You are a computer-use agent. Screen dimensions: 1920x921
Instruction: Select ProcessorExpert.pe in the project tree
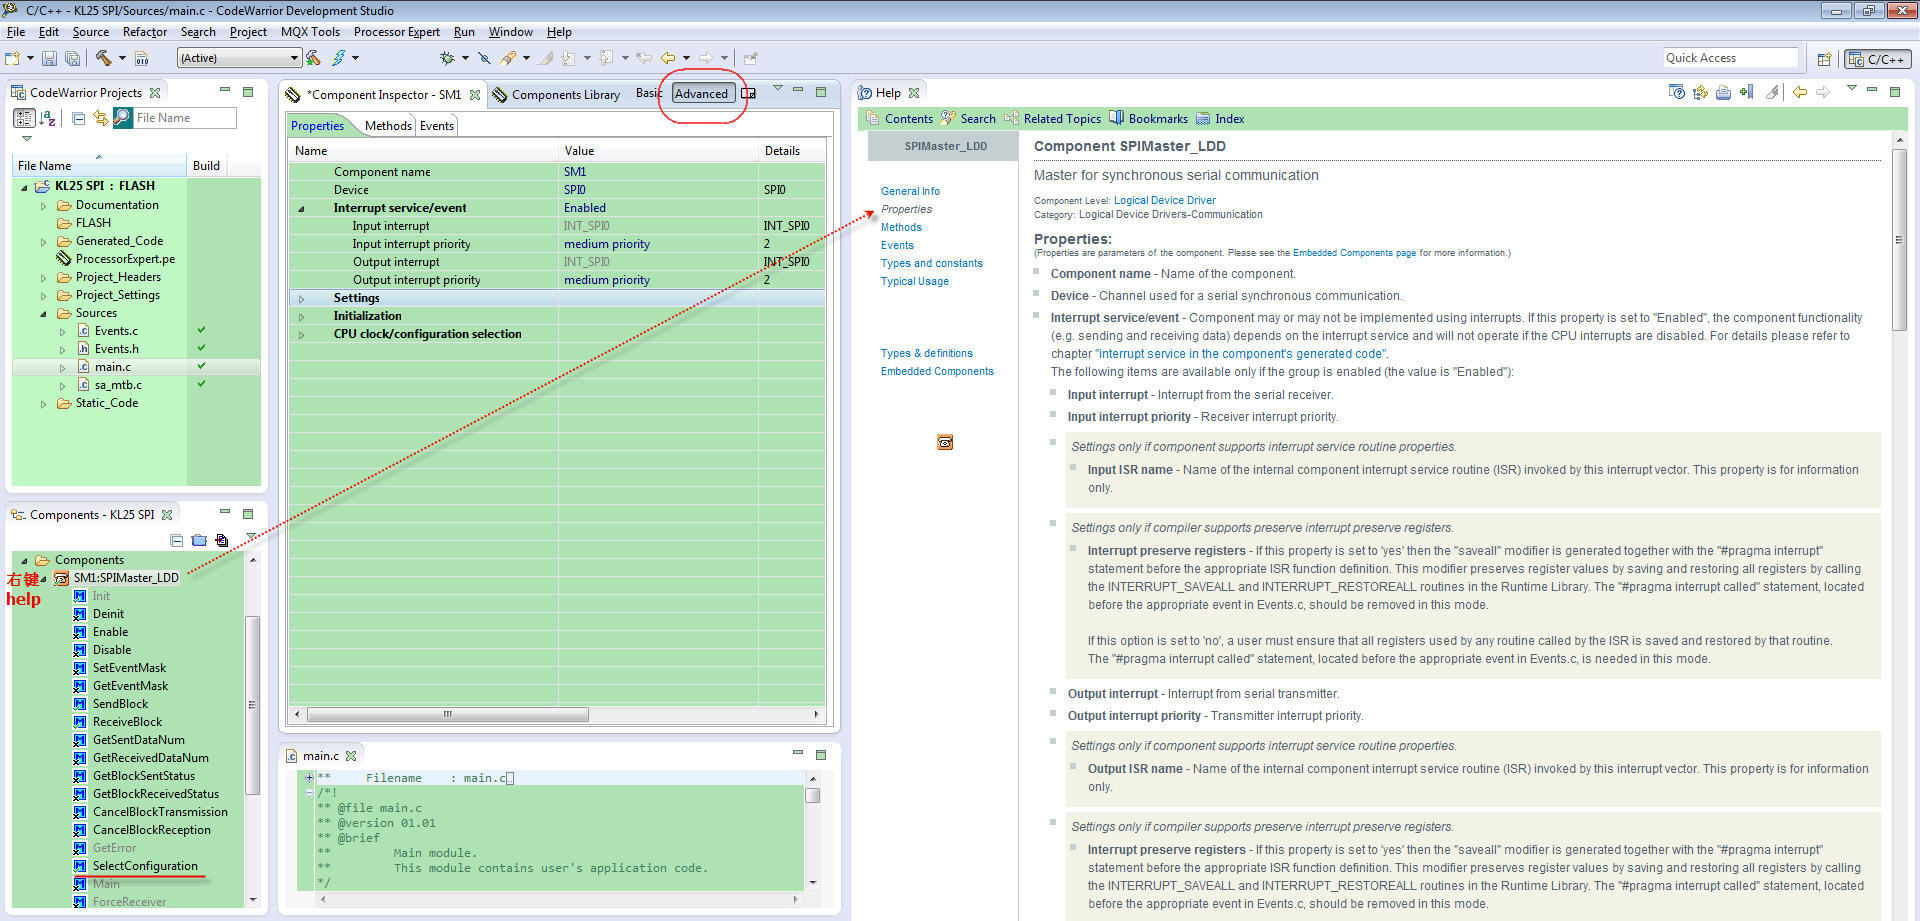(125, 259)
